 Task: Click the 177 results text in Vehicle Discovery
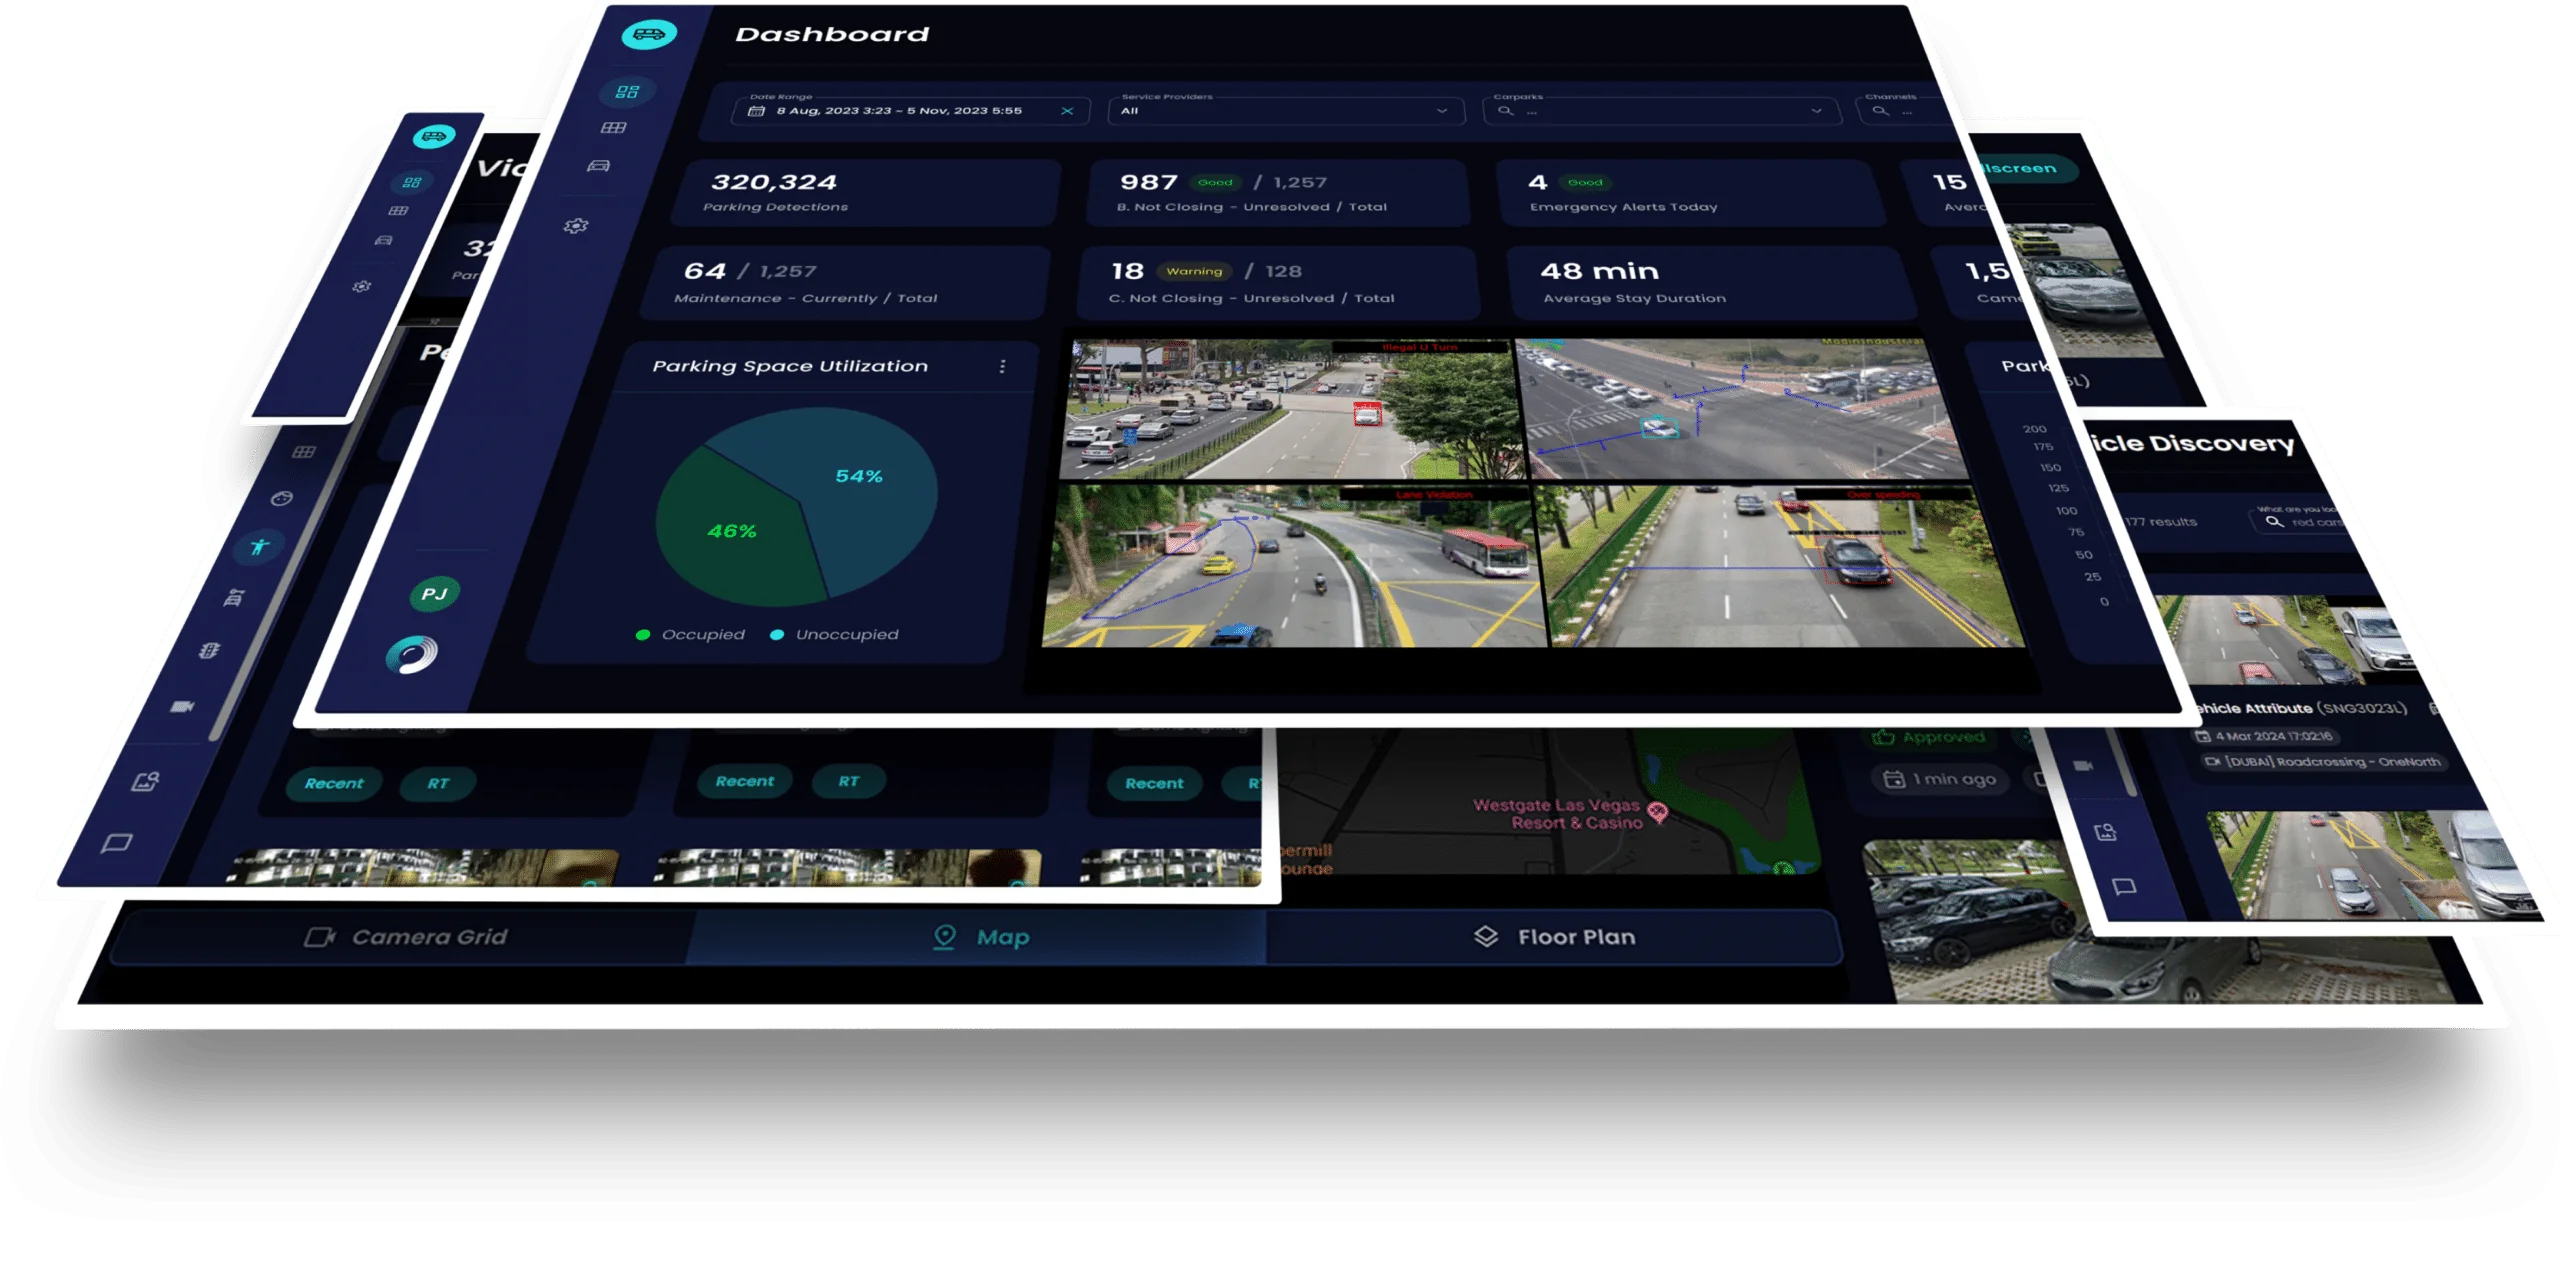[2162, 522]
